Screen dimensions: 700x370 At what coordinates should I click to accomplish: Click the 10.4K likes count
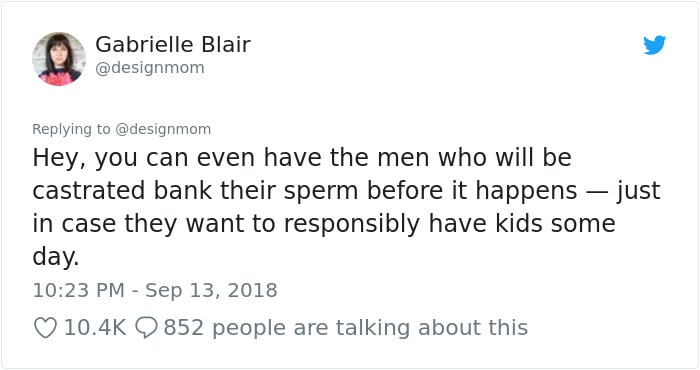pos(95,328)
